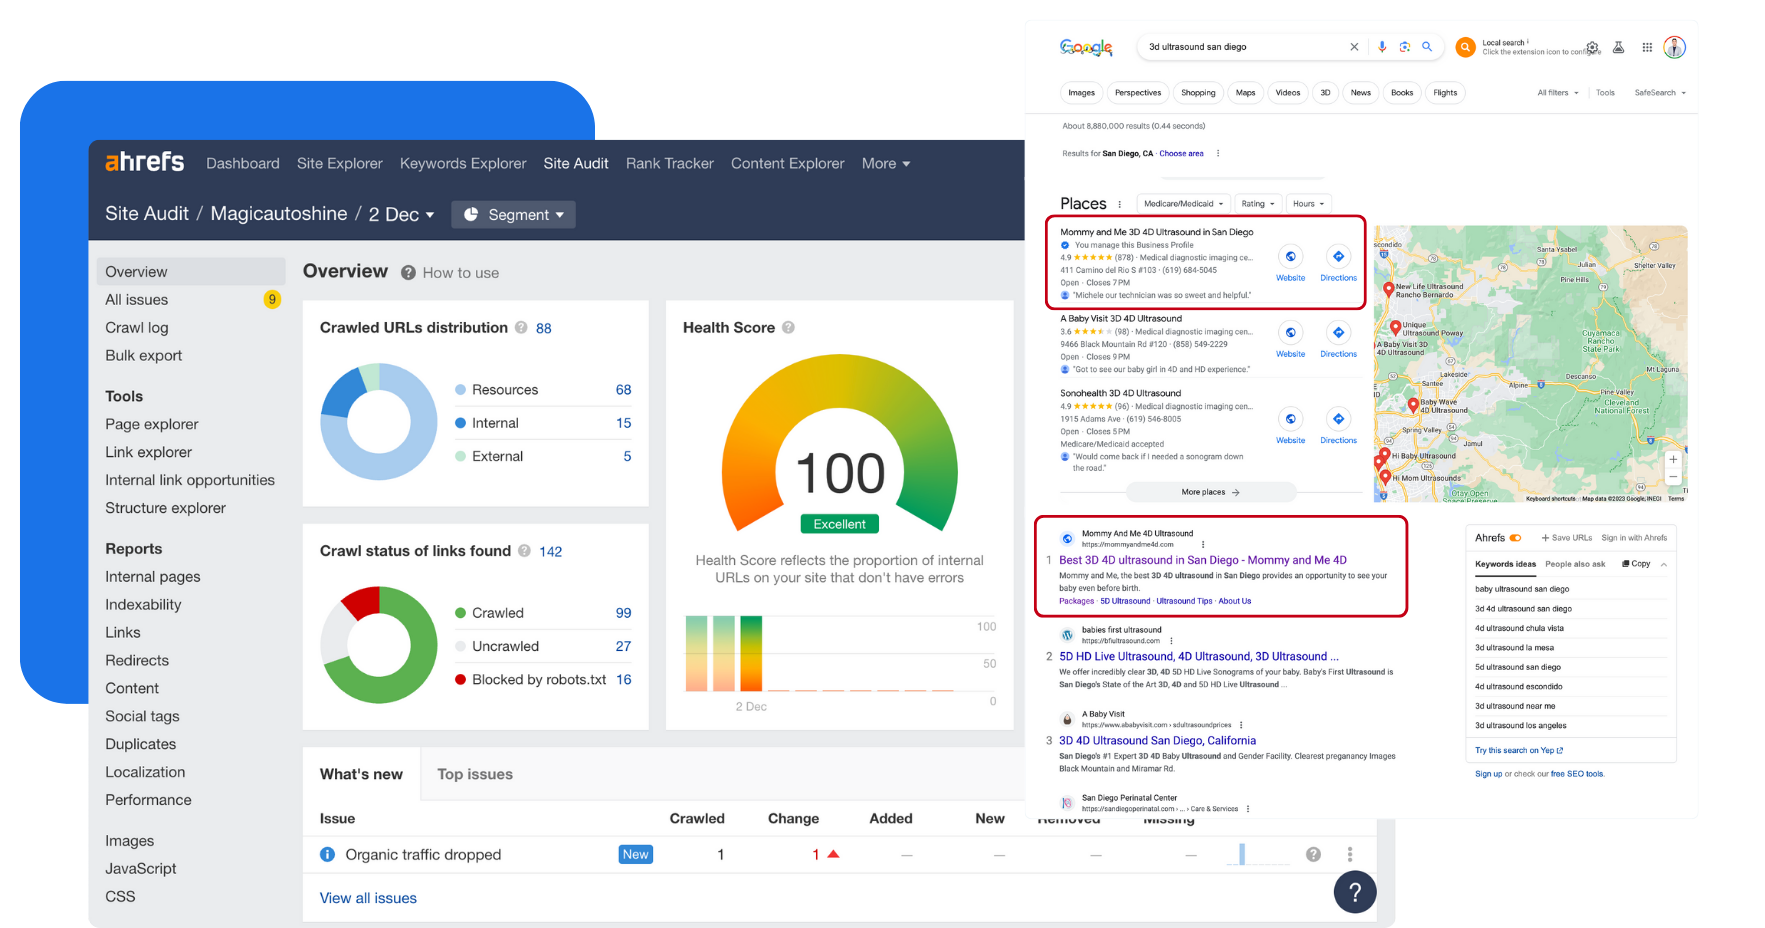
Task: Open the Medicare/Medicaid filter dropdown
Action: click(x=1183, y=204)
